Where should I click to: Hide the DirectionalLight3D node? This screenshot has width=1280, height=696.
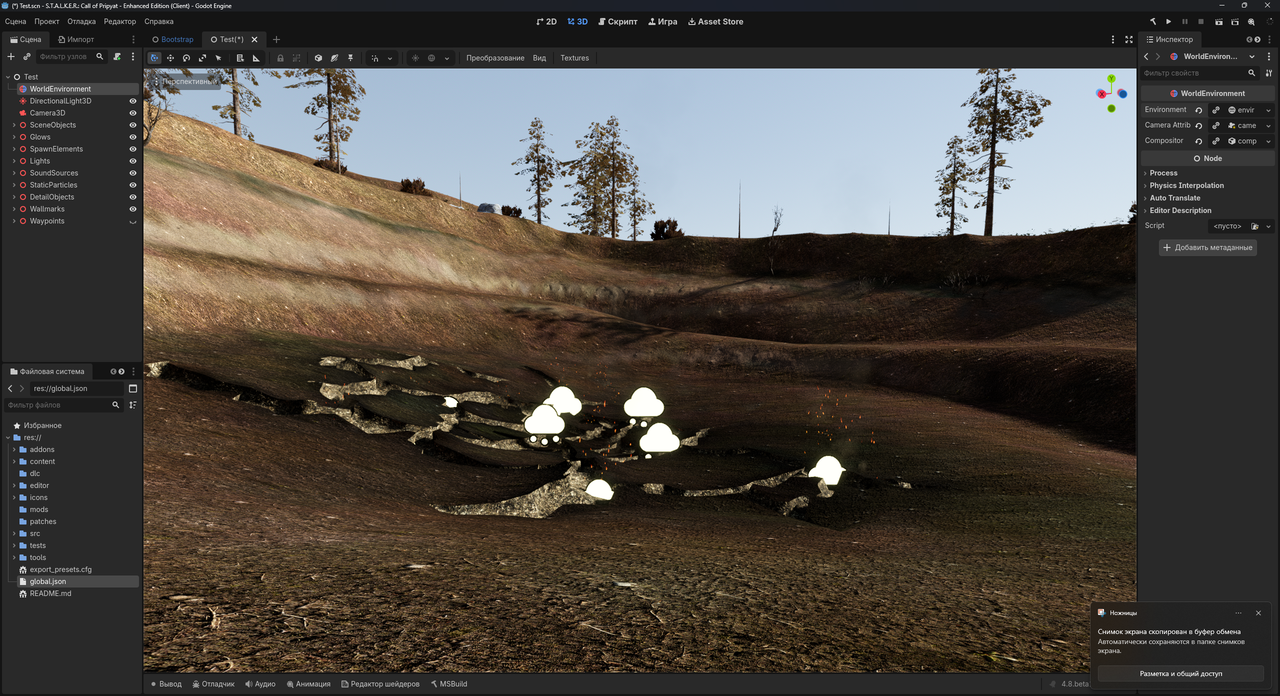(133, 101)
